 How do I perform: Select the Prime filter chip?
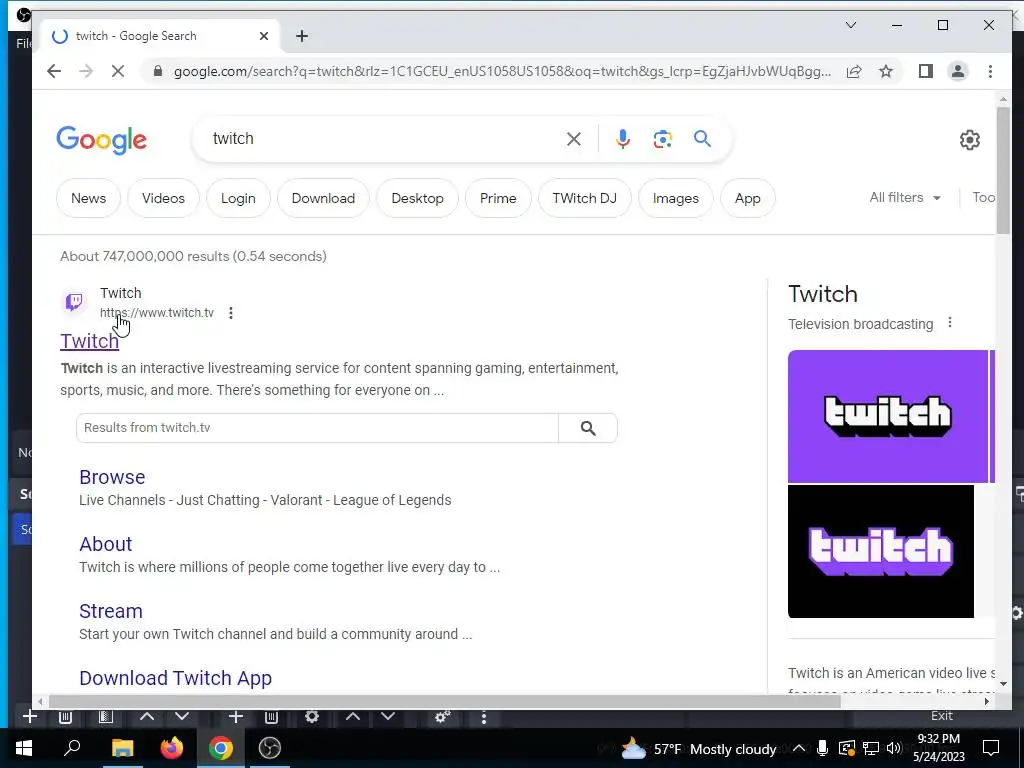coord(498,198)
